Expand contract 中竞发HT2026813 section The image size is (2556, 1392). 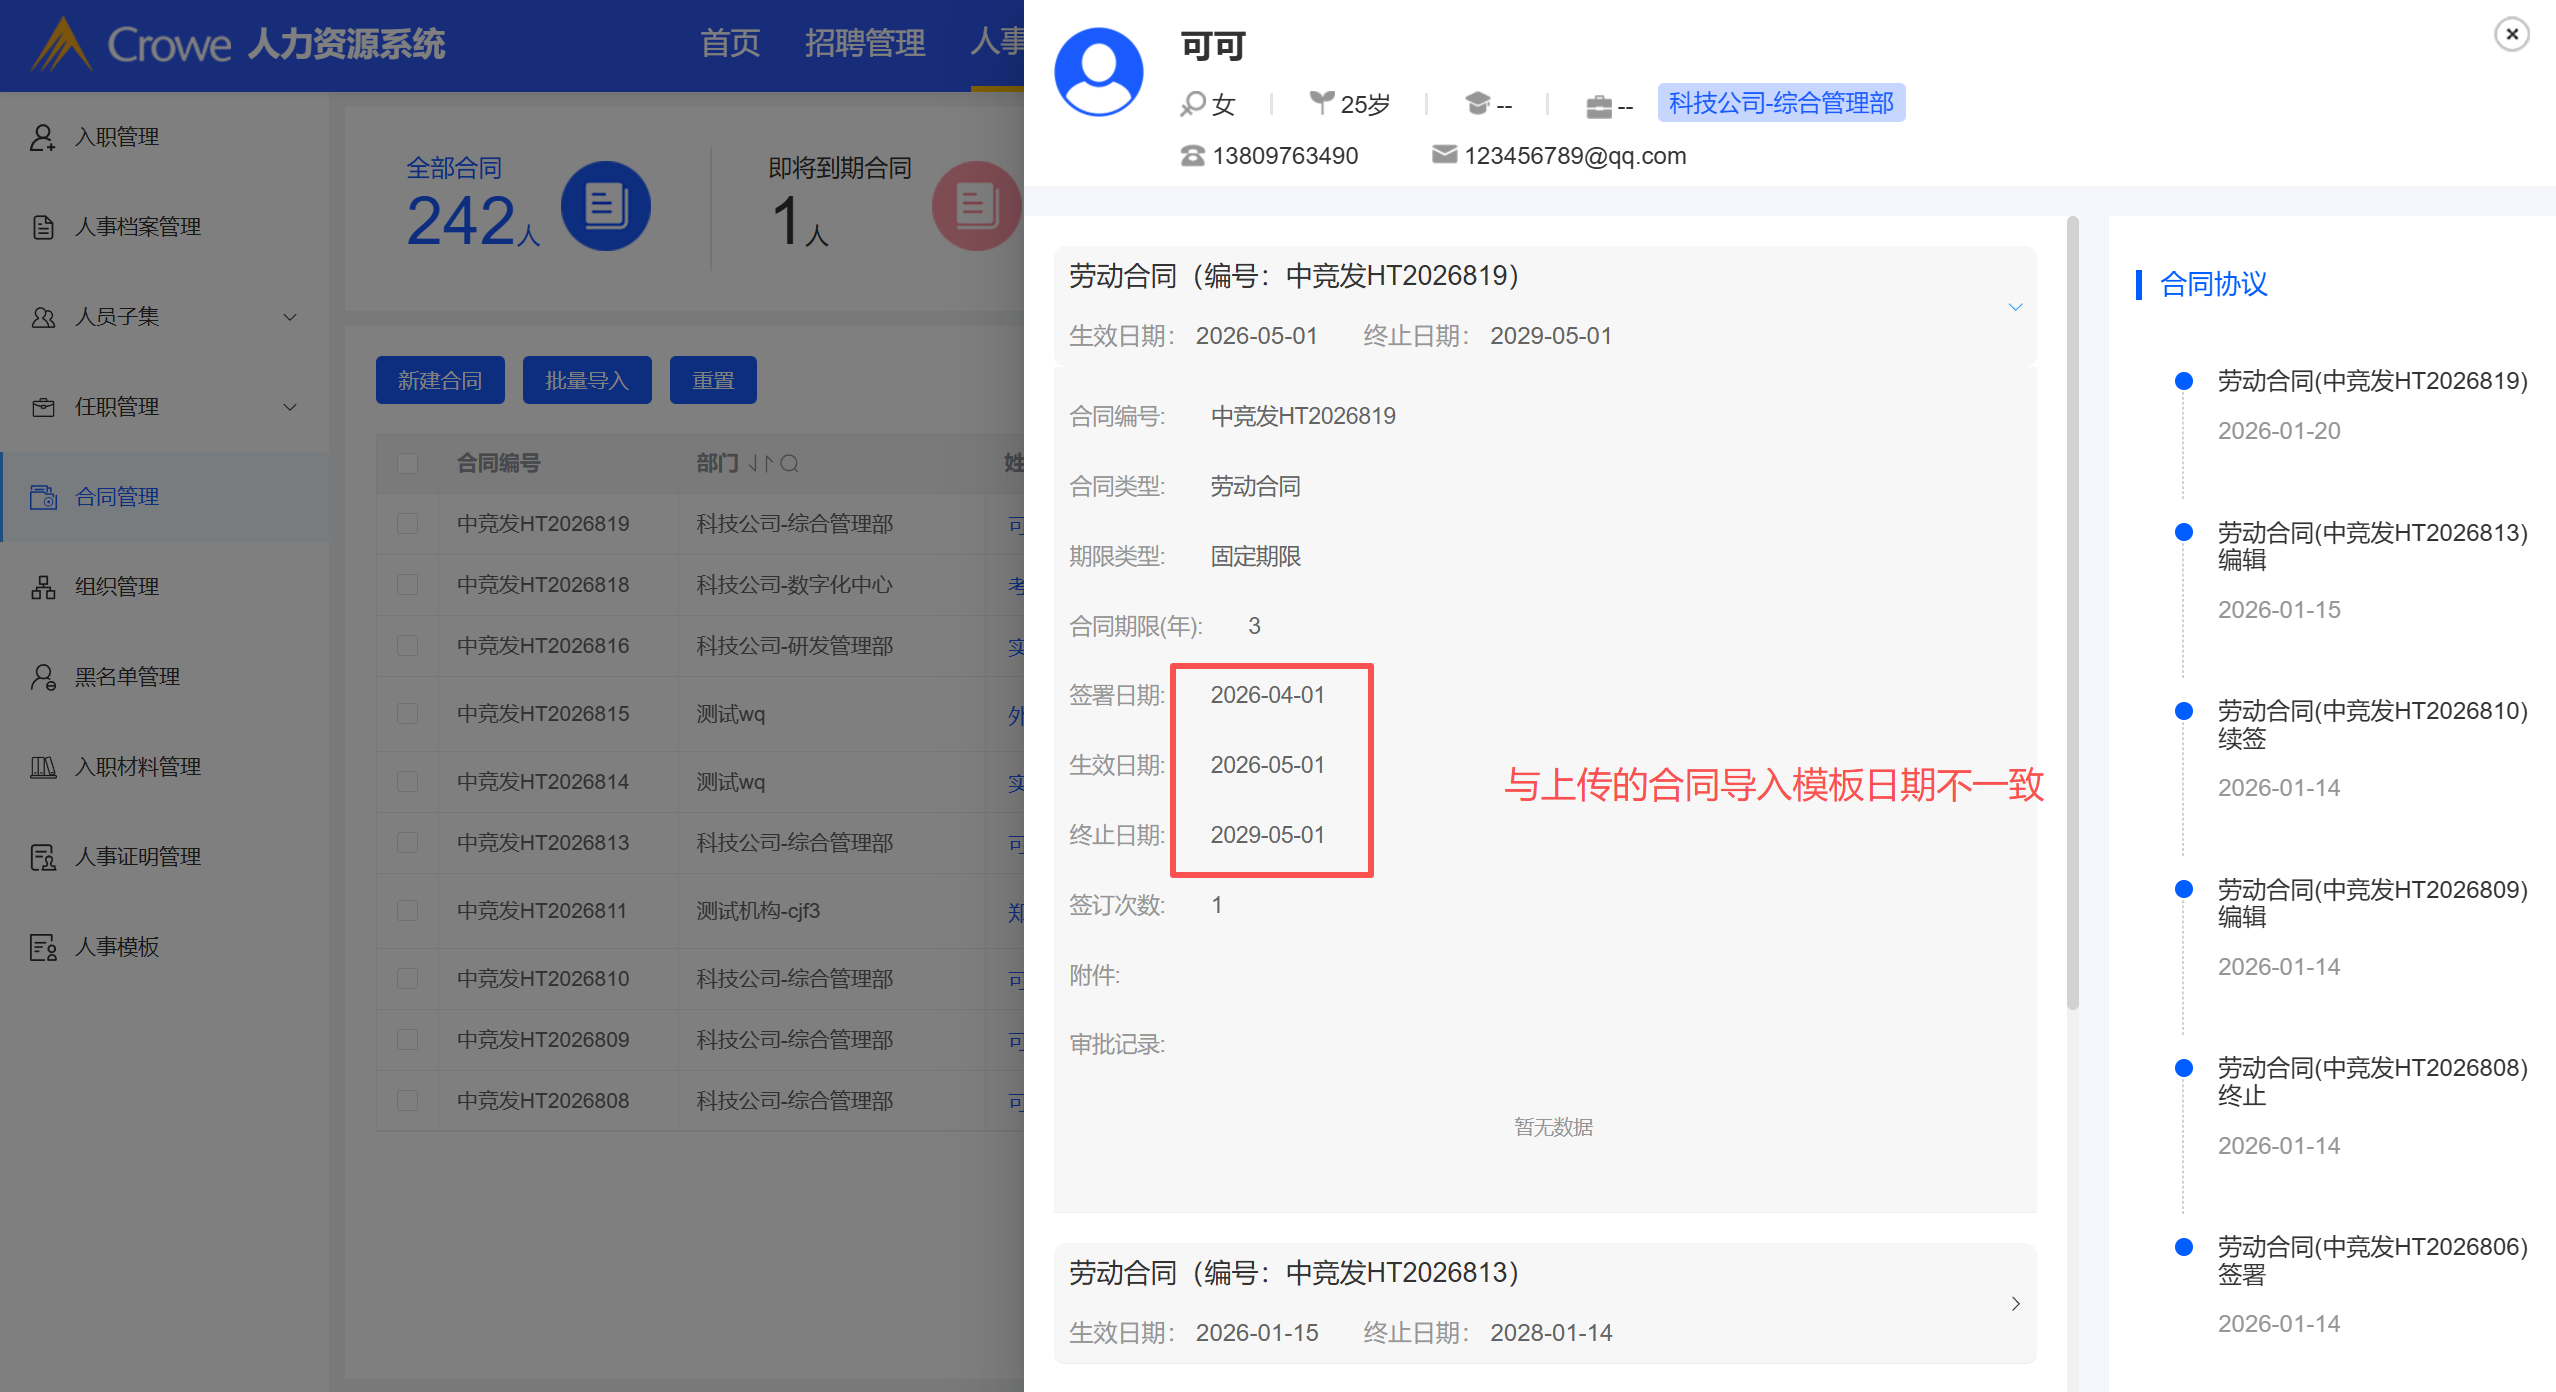coord(2015,1303)
